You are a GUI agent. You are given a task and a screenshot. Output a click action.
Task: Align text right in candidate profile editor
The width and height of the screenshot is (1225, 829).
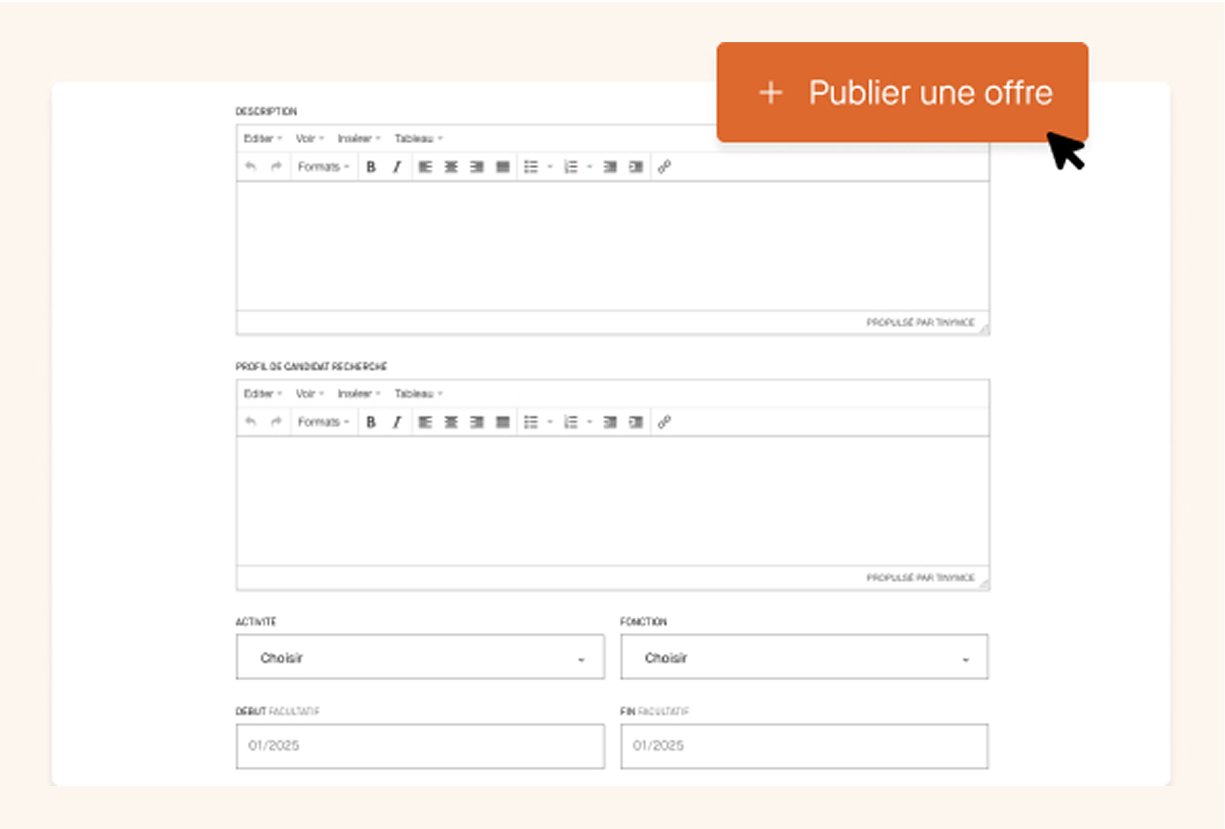(477, 422)
